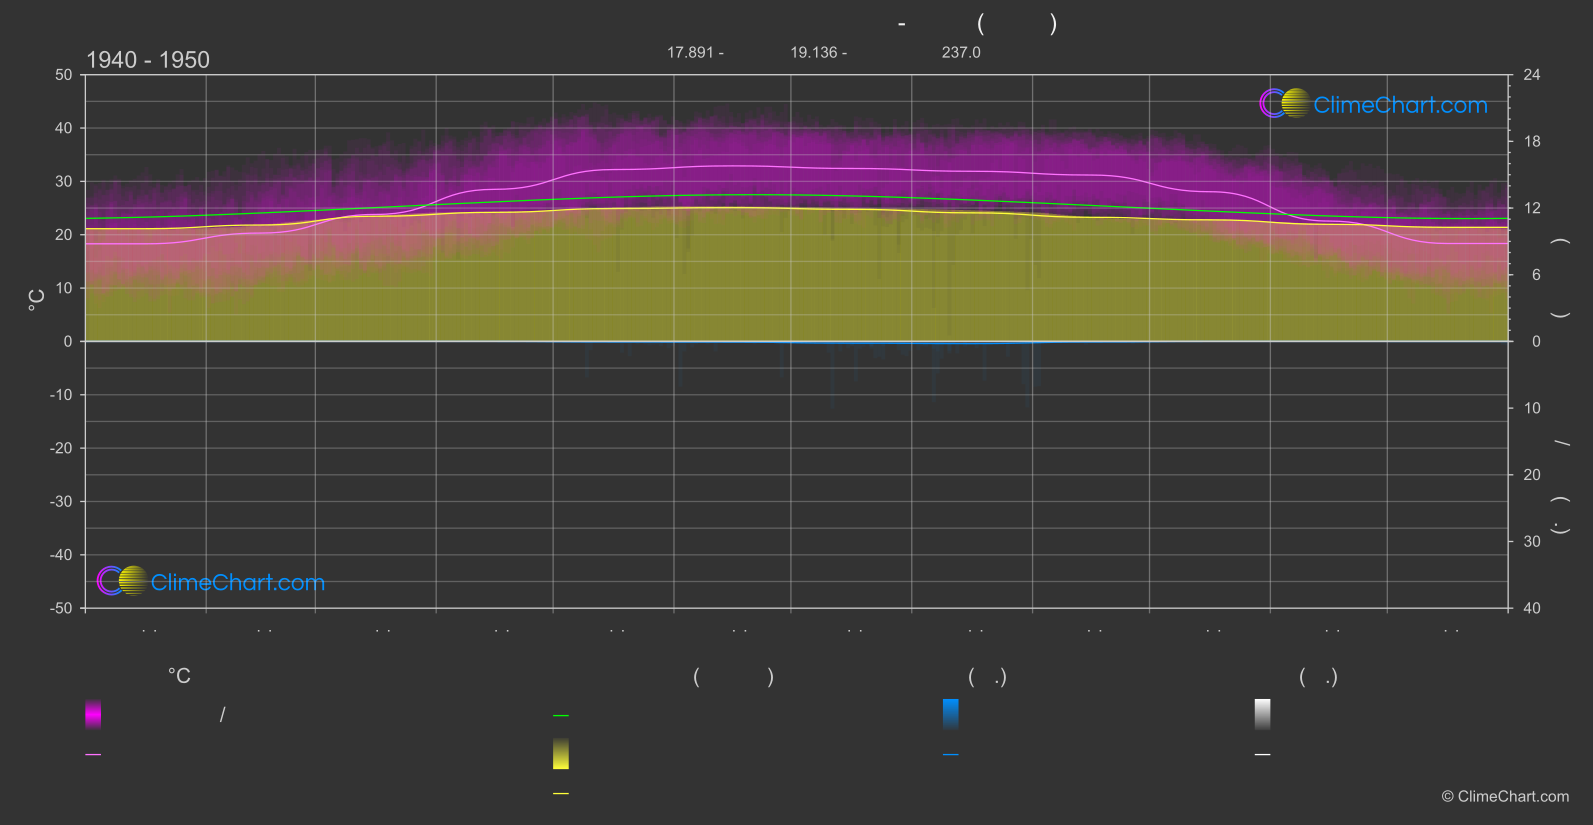Click the yellow gradient bar legend icon
1593x825 pixels.
[561, 754]
